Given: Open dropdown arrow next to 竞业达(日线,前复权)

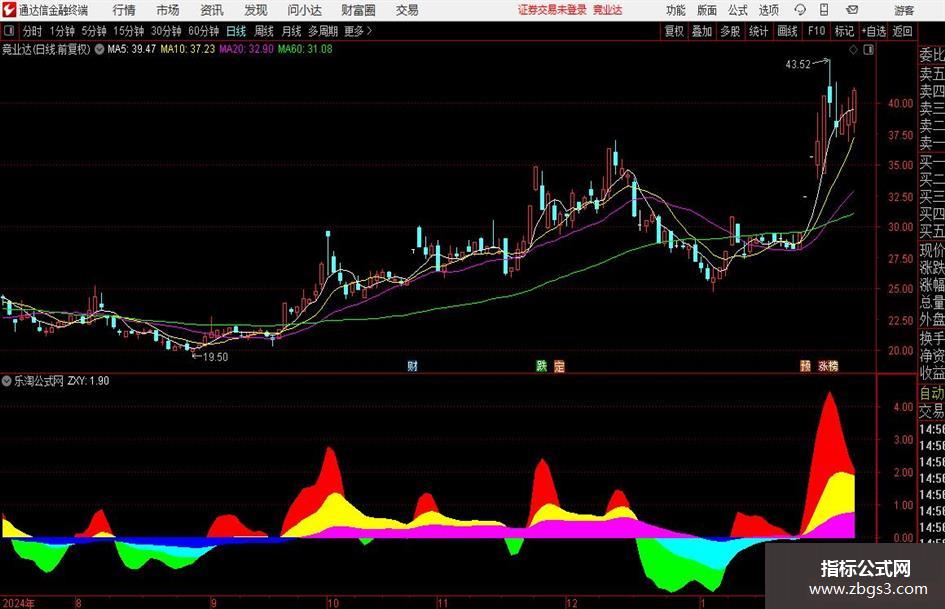Looking at the screenshot, I should pyautogui.click(x=99, y=49).
